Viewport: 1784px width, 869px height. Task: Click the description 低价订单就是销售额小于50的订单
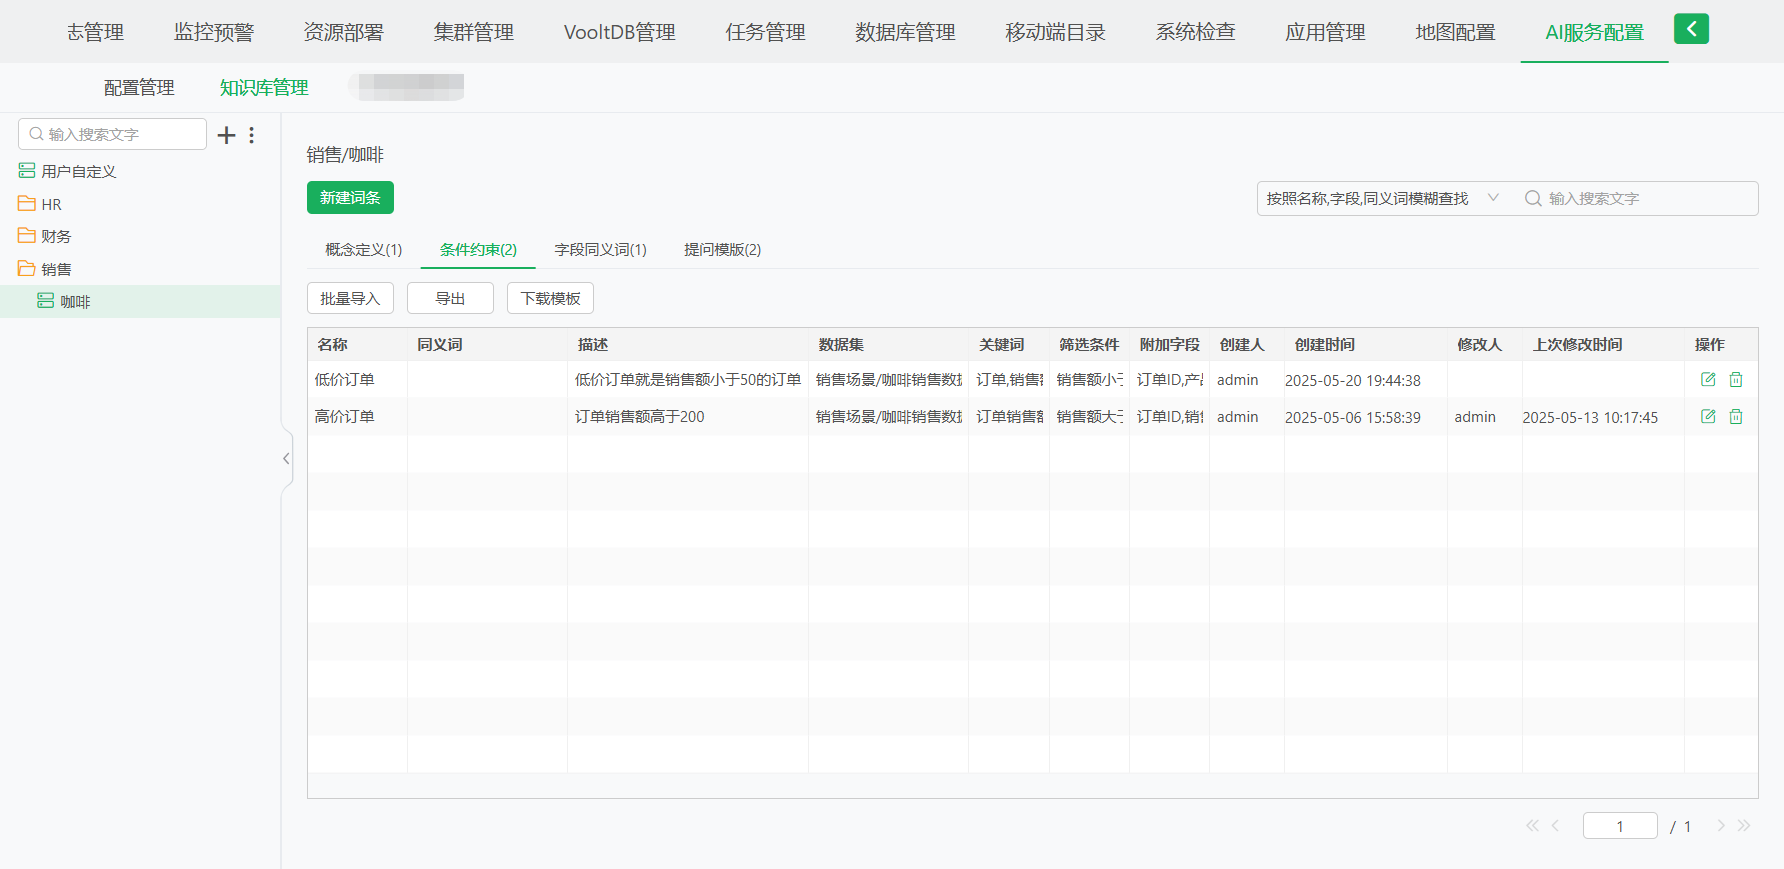point(688,380)
